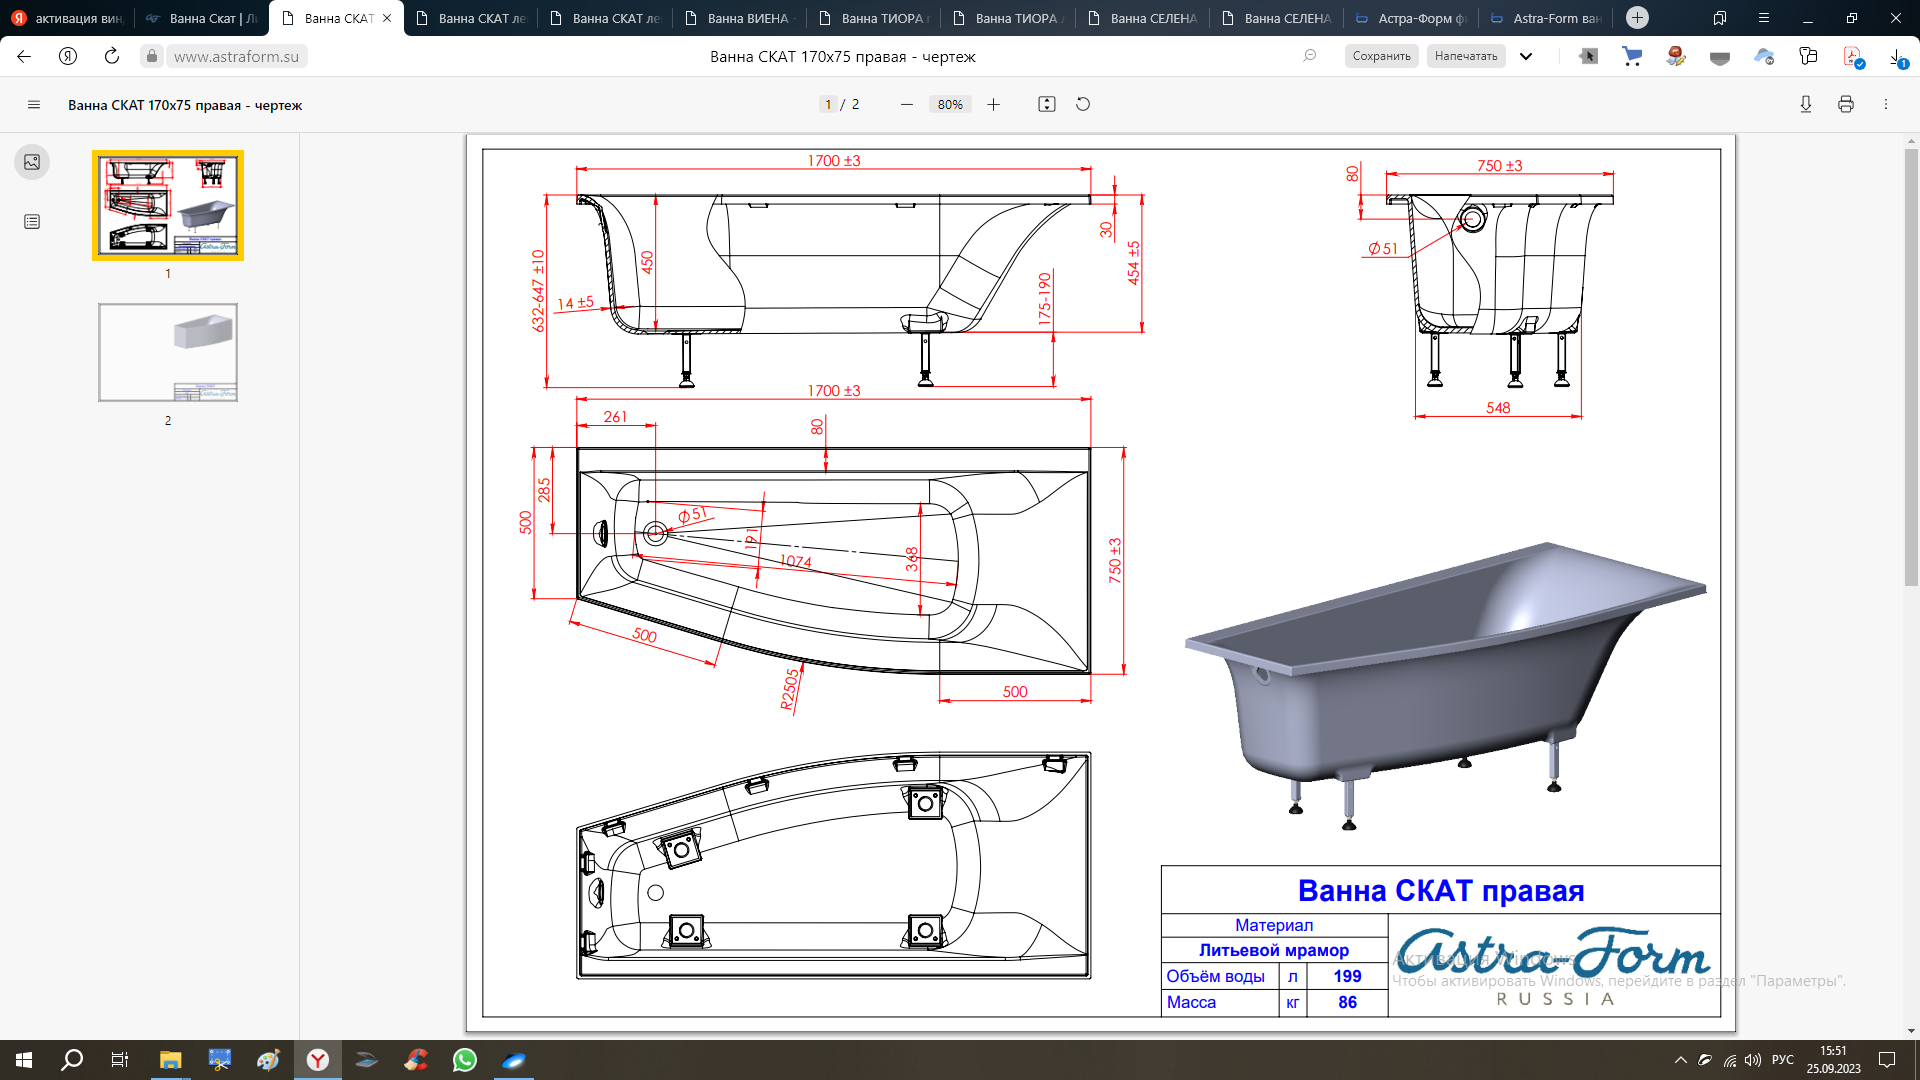This screenshot has width=1920, height=1080.
Task: Select the page 2 thumbnail
Action: pos(168,353)
